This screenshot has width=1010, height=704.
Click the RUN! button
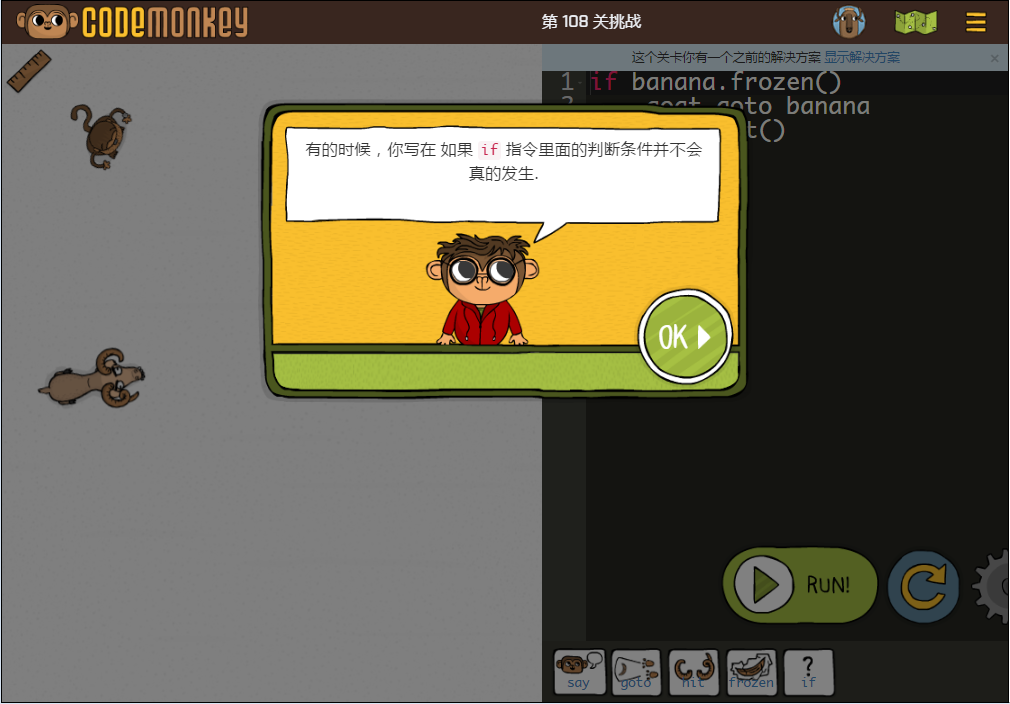click(800, 585)
